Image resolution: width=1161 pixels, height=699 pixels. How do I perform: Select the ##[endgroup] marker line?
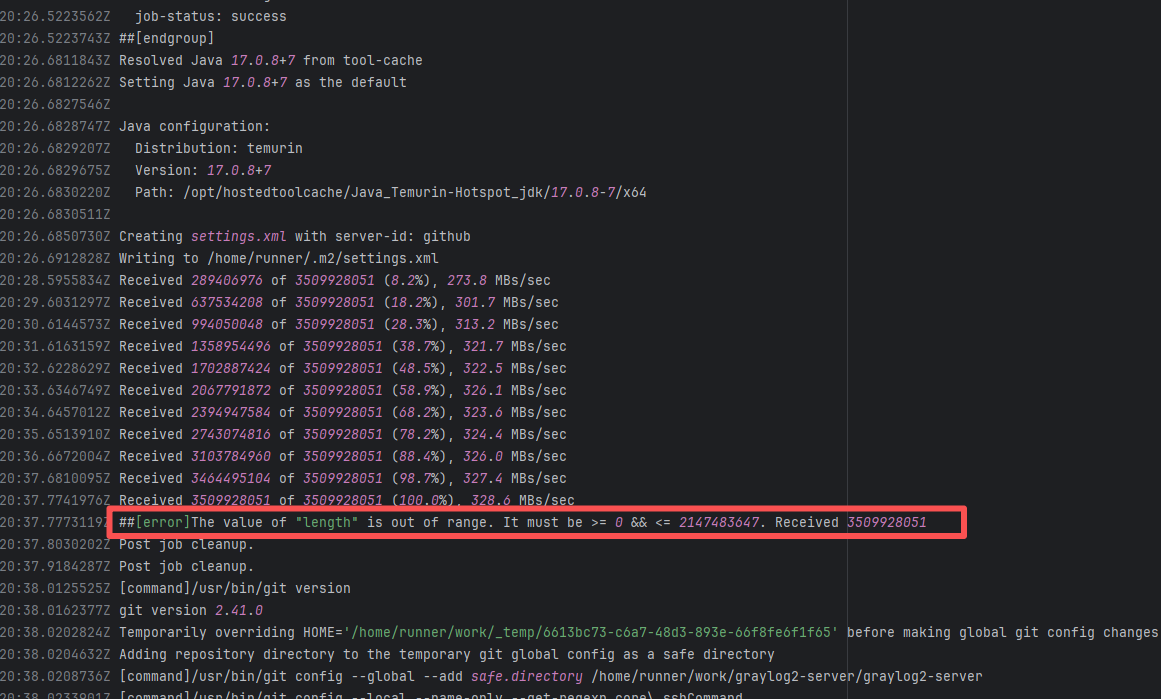[x=166, y=38]
